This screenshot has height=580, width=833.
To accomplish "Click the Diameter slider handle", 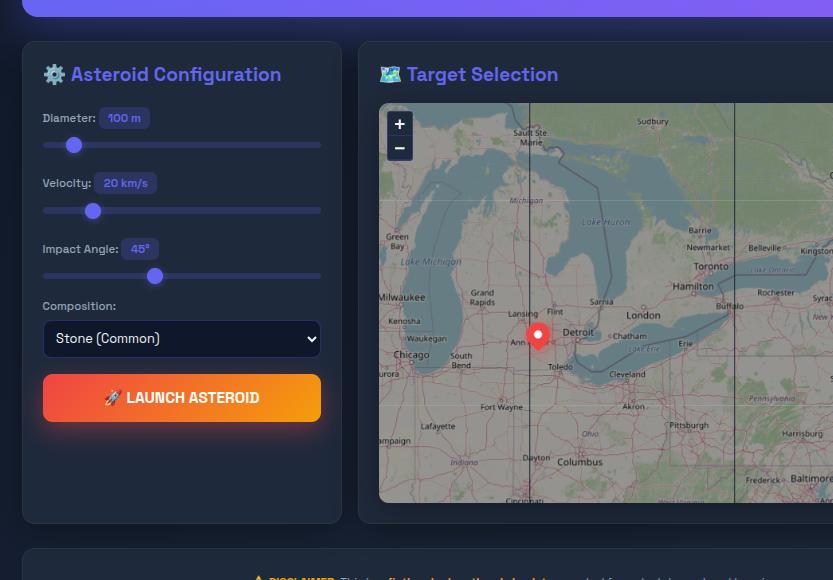I will pyautogui.click(x=74, y=145).
